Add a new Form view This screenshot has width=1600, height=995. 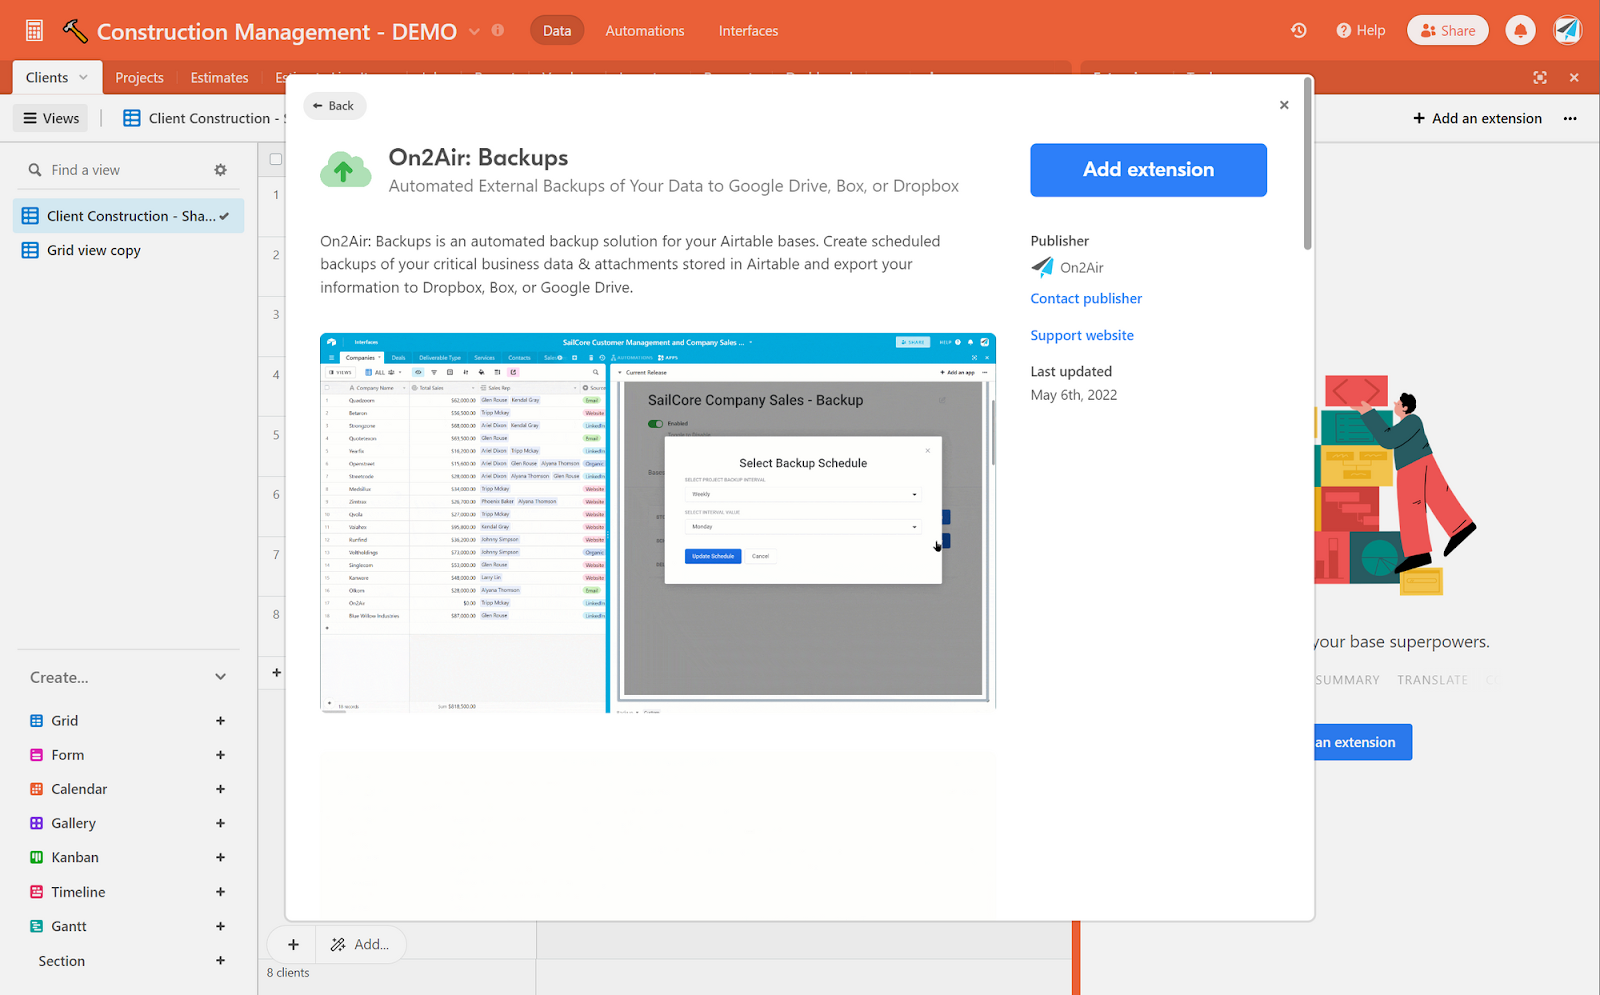coord(220,755)
